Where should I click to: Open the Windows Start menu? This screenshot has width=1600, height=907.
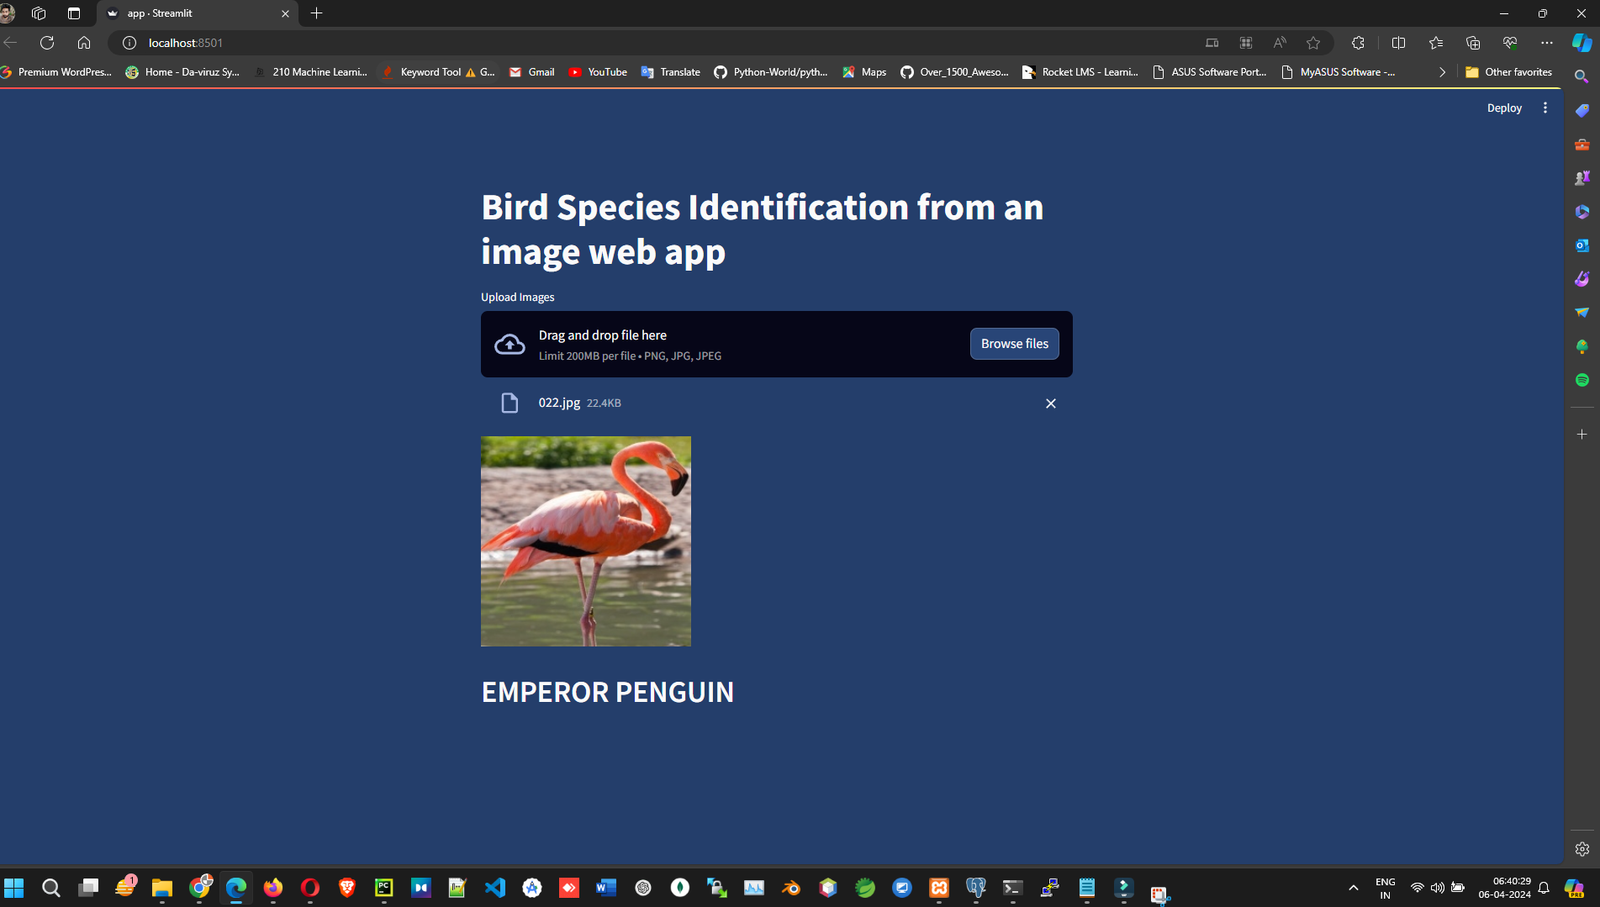pyautogui.click(x=14, y=887)
